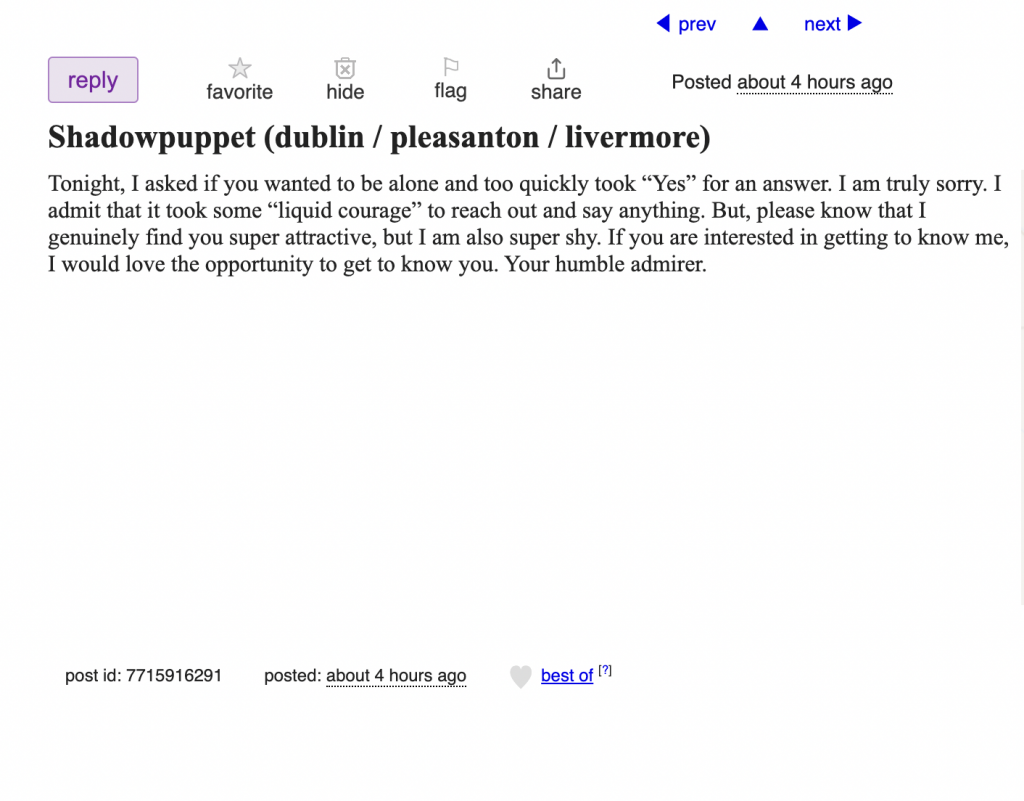
Task: Open the 'best of' link
Action: [x=567, y=676]
